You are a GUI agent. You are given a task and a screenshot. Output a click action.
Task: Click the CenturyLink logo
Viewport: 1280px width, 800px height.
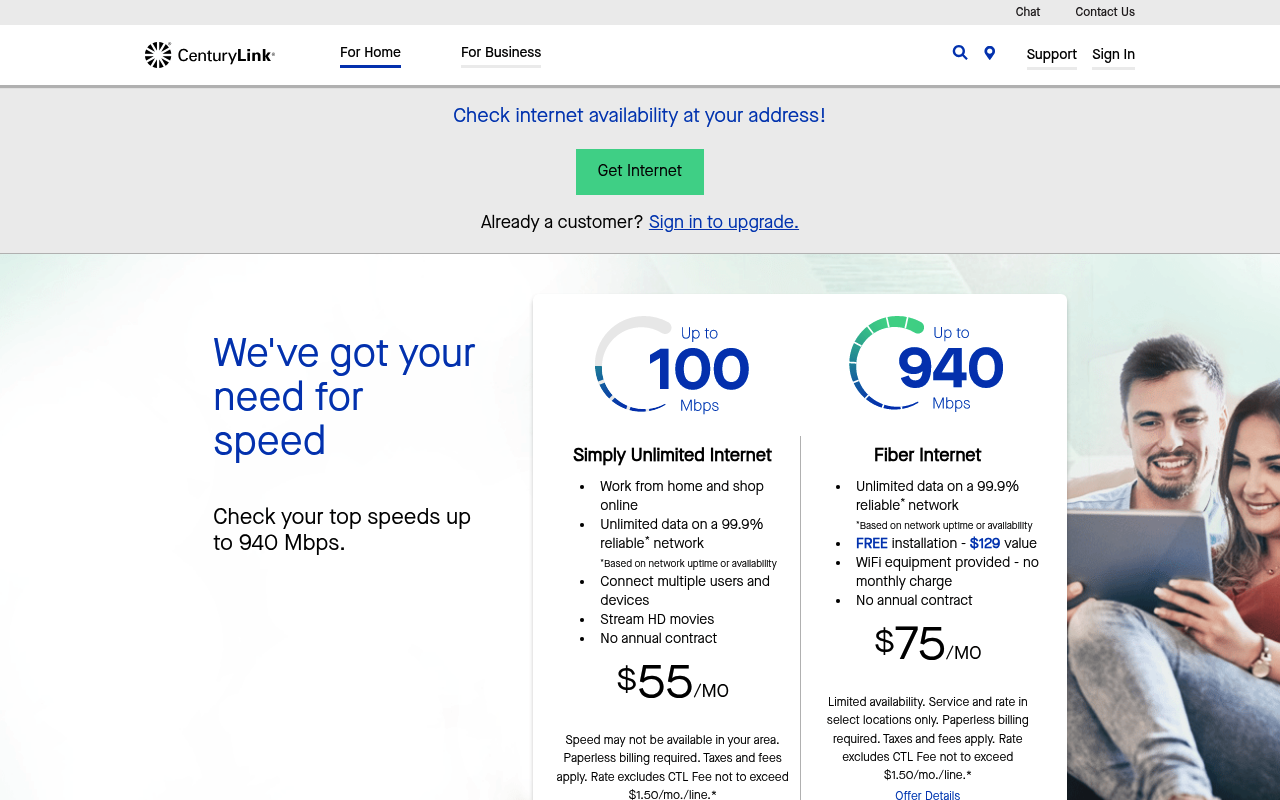pyautogui.click(x=209, y=55)
